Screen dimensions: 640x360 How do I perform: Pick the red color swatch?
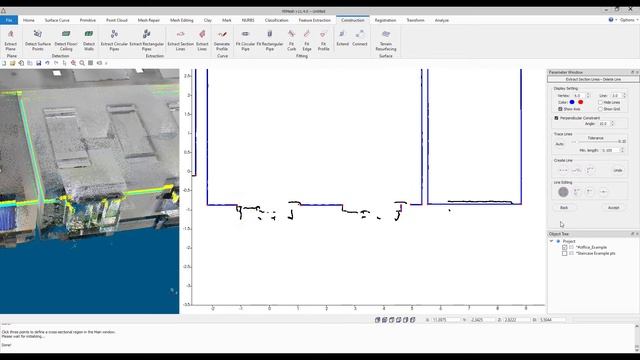click(x=580, y=102)
